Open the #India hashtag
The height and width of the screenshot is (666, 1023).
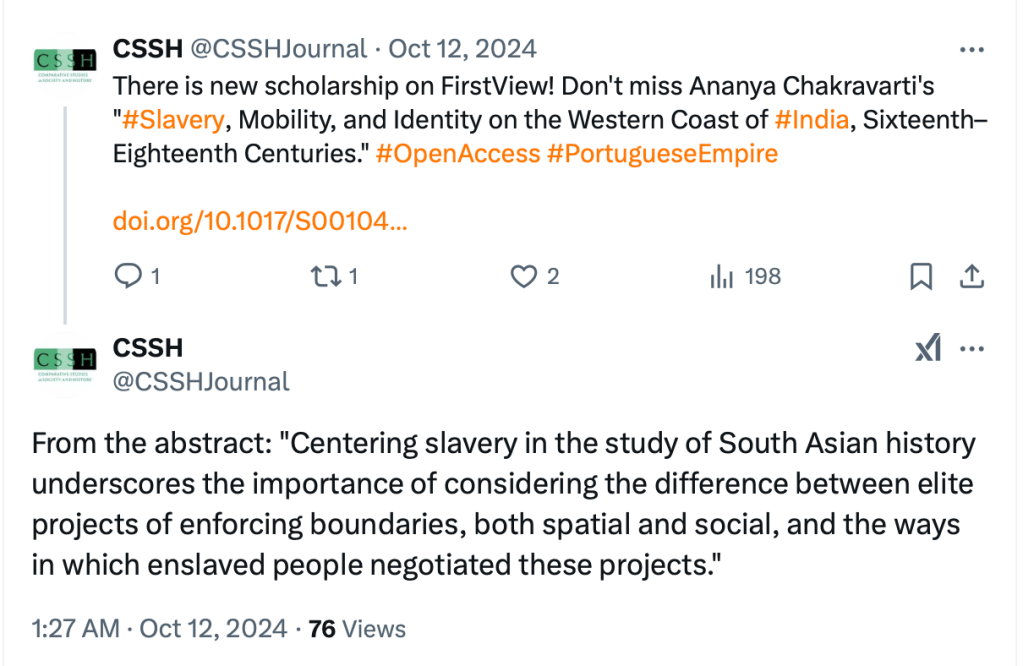click(811, 120)
